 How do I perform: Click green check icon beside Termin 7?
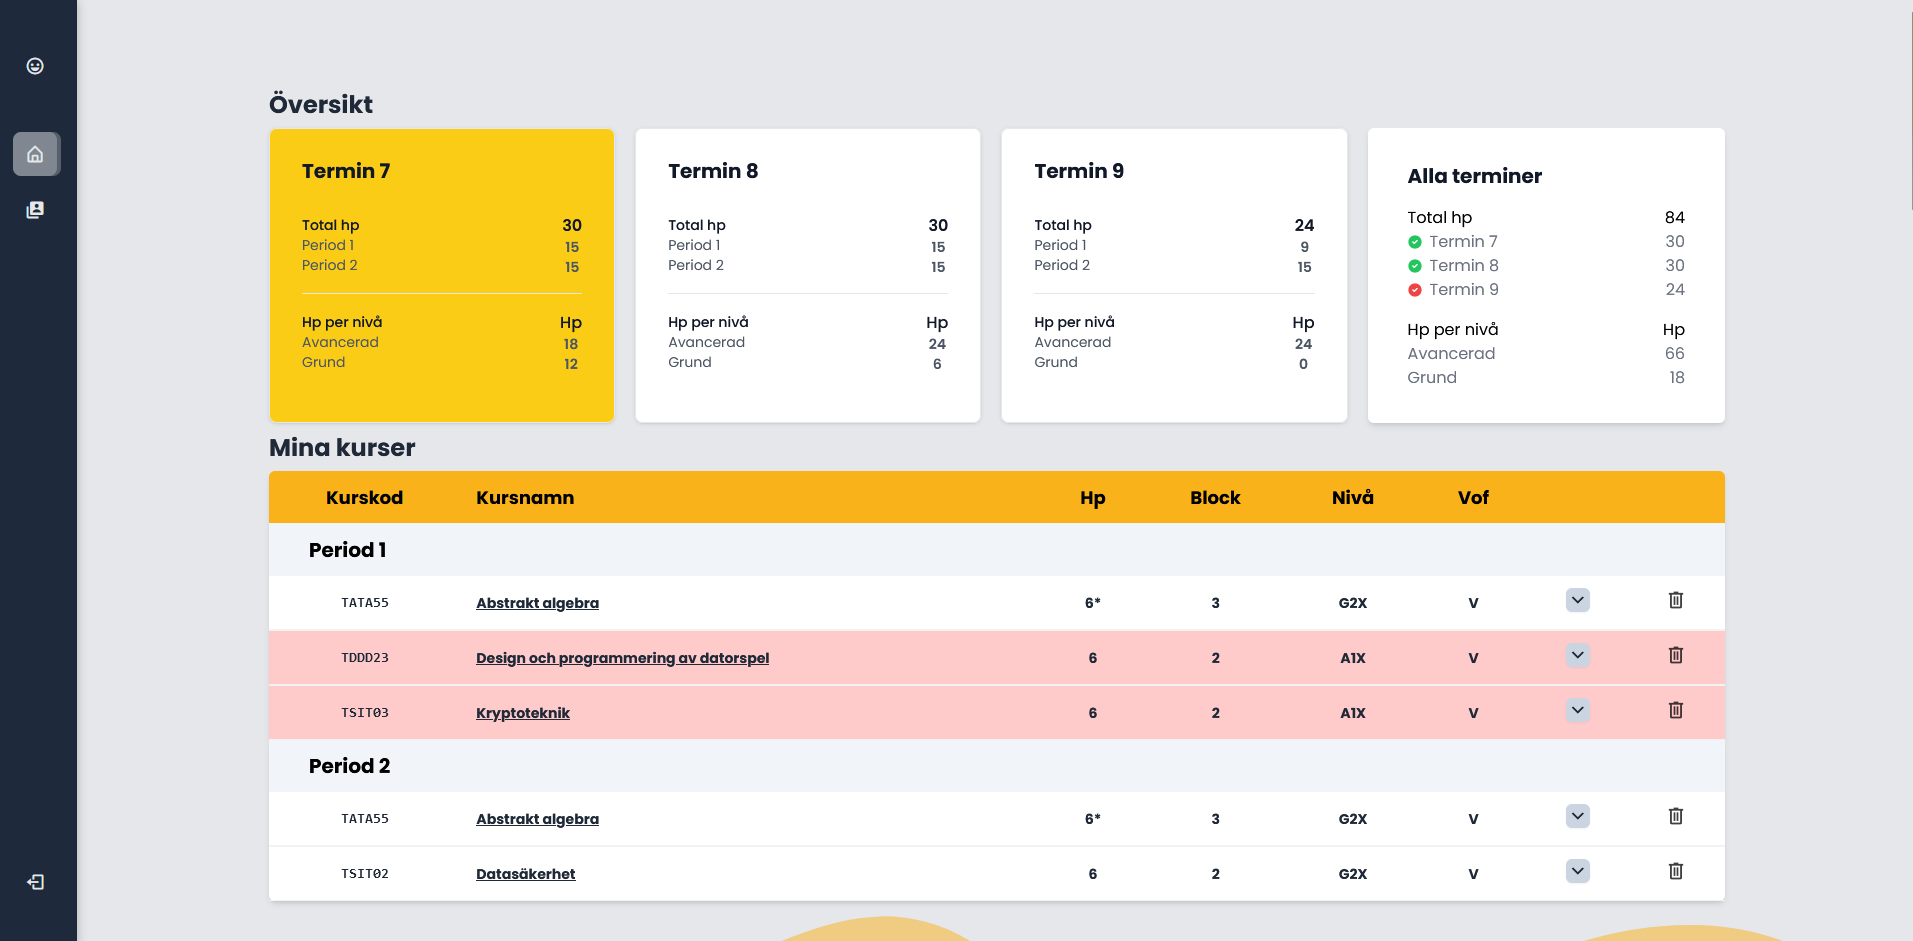[1415, 242]
